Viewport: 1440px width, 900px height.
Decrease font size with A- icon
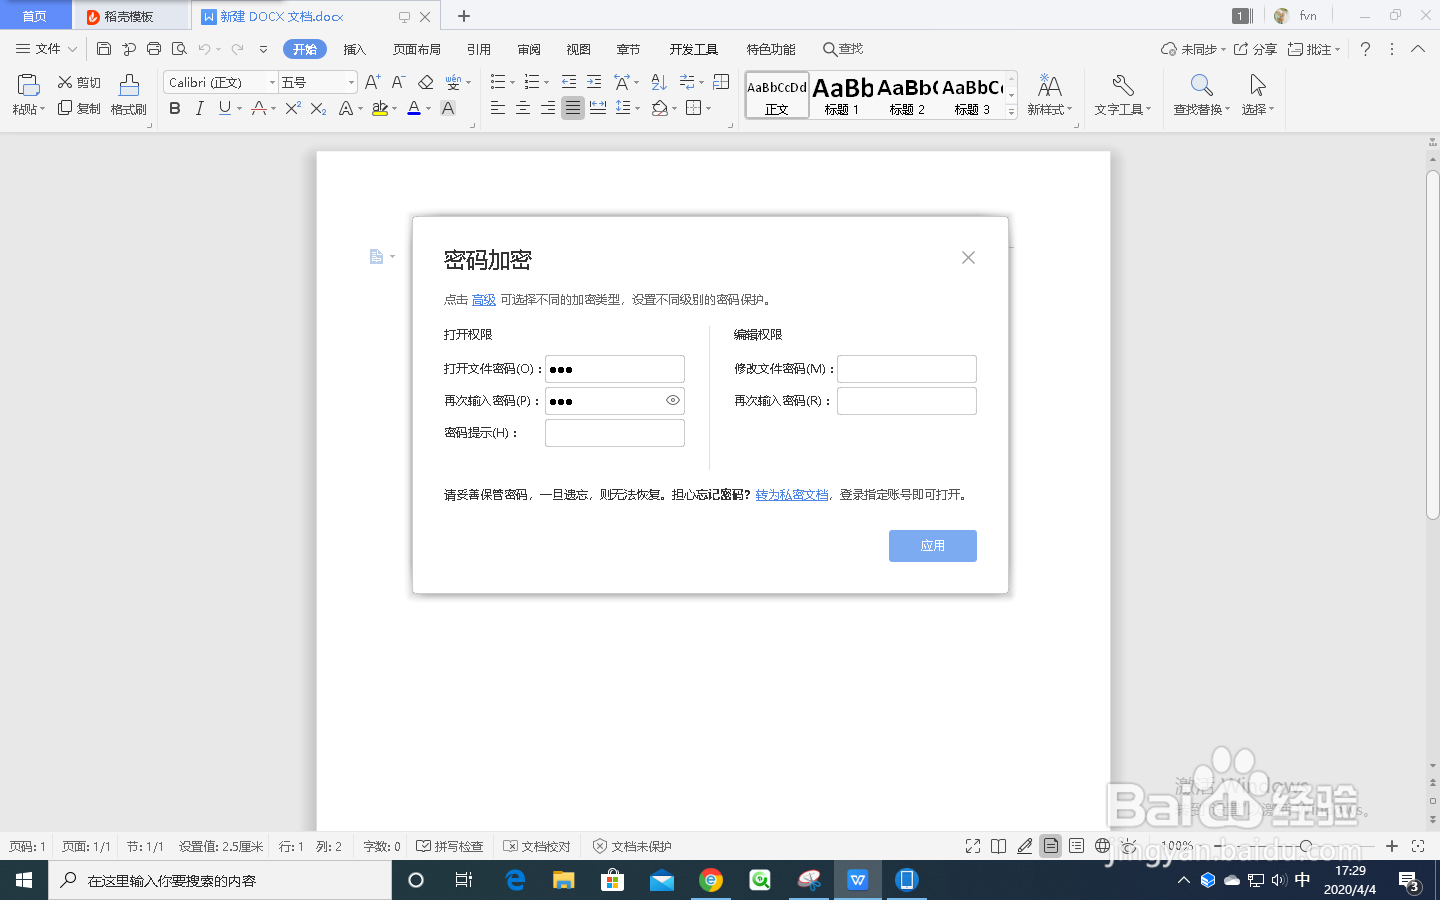pos(398,82)
